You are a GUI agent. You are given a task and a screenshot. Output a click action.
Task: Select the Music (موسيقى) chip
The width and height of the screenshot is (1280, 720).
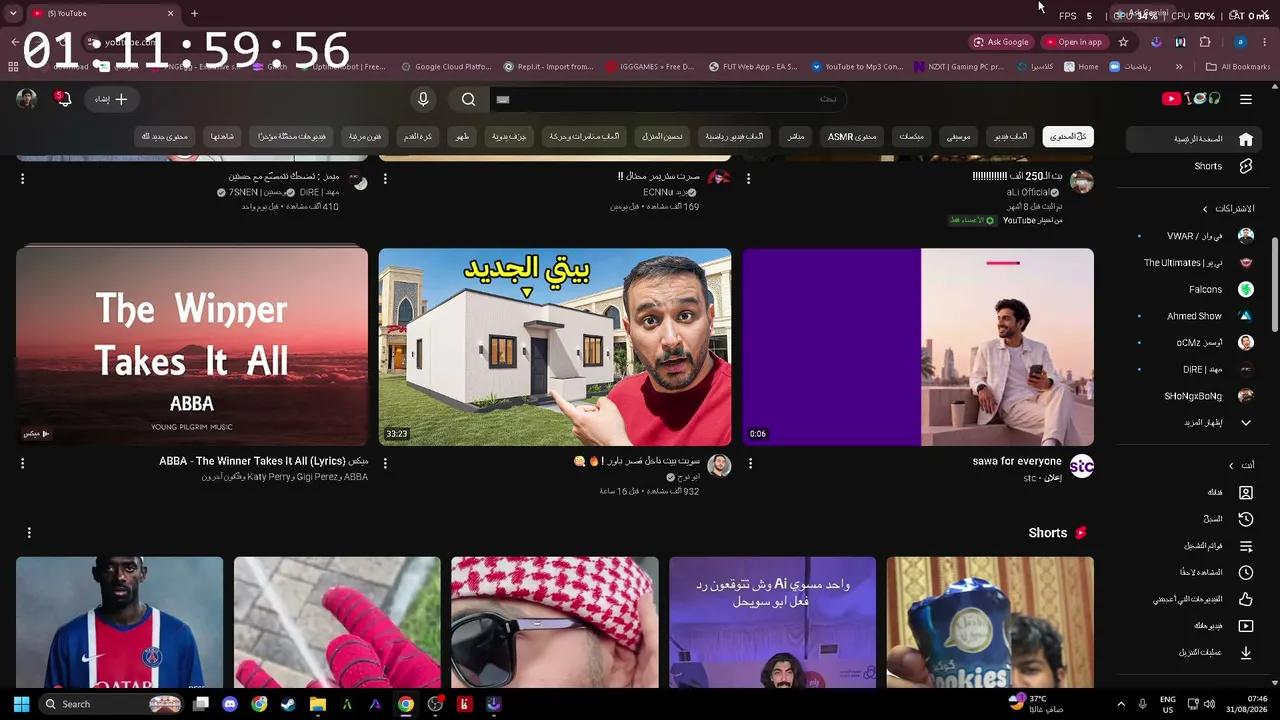tap(958, 136)
